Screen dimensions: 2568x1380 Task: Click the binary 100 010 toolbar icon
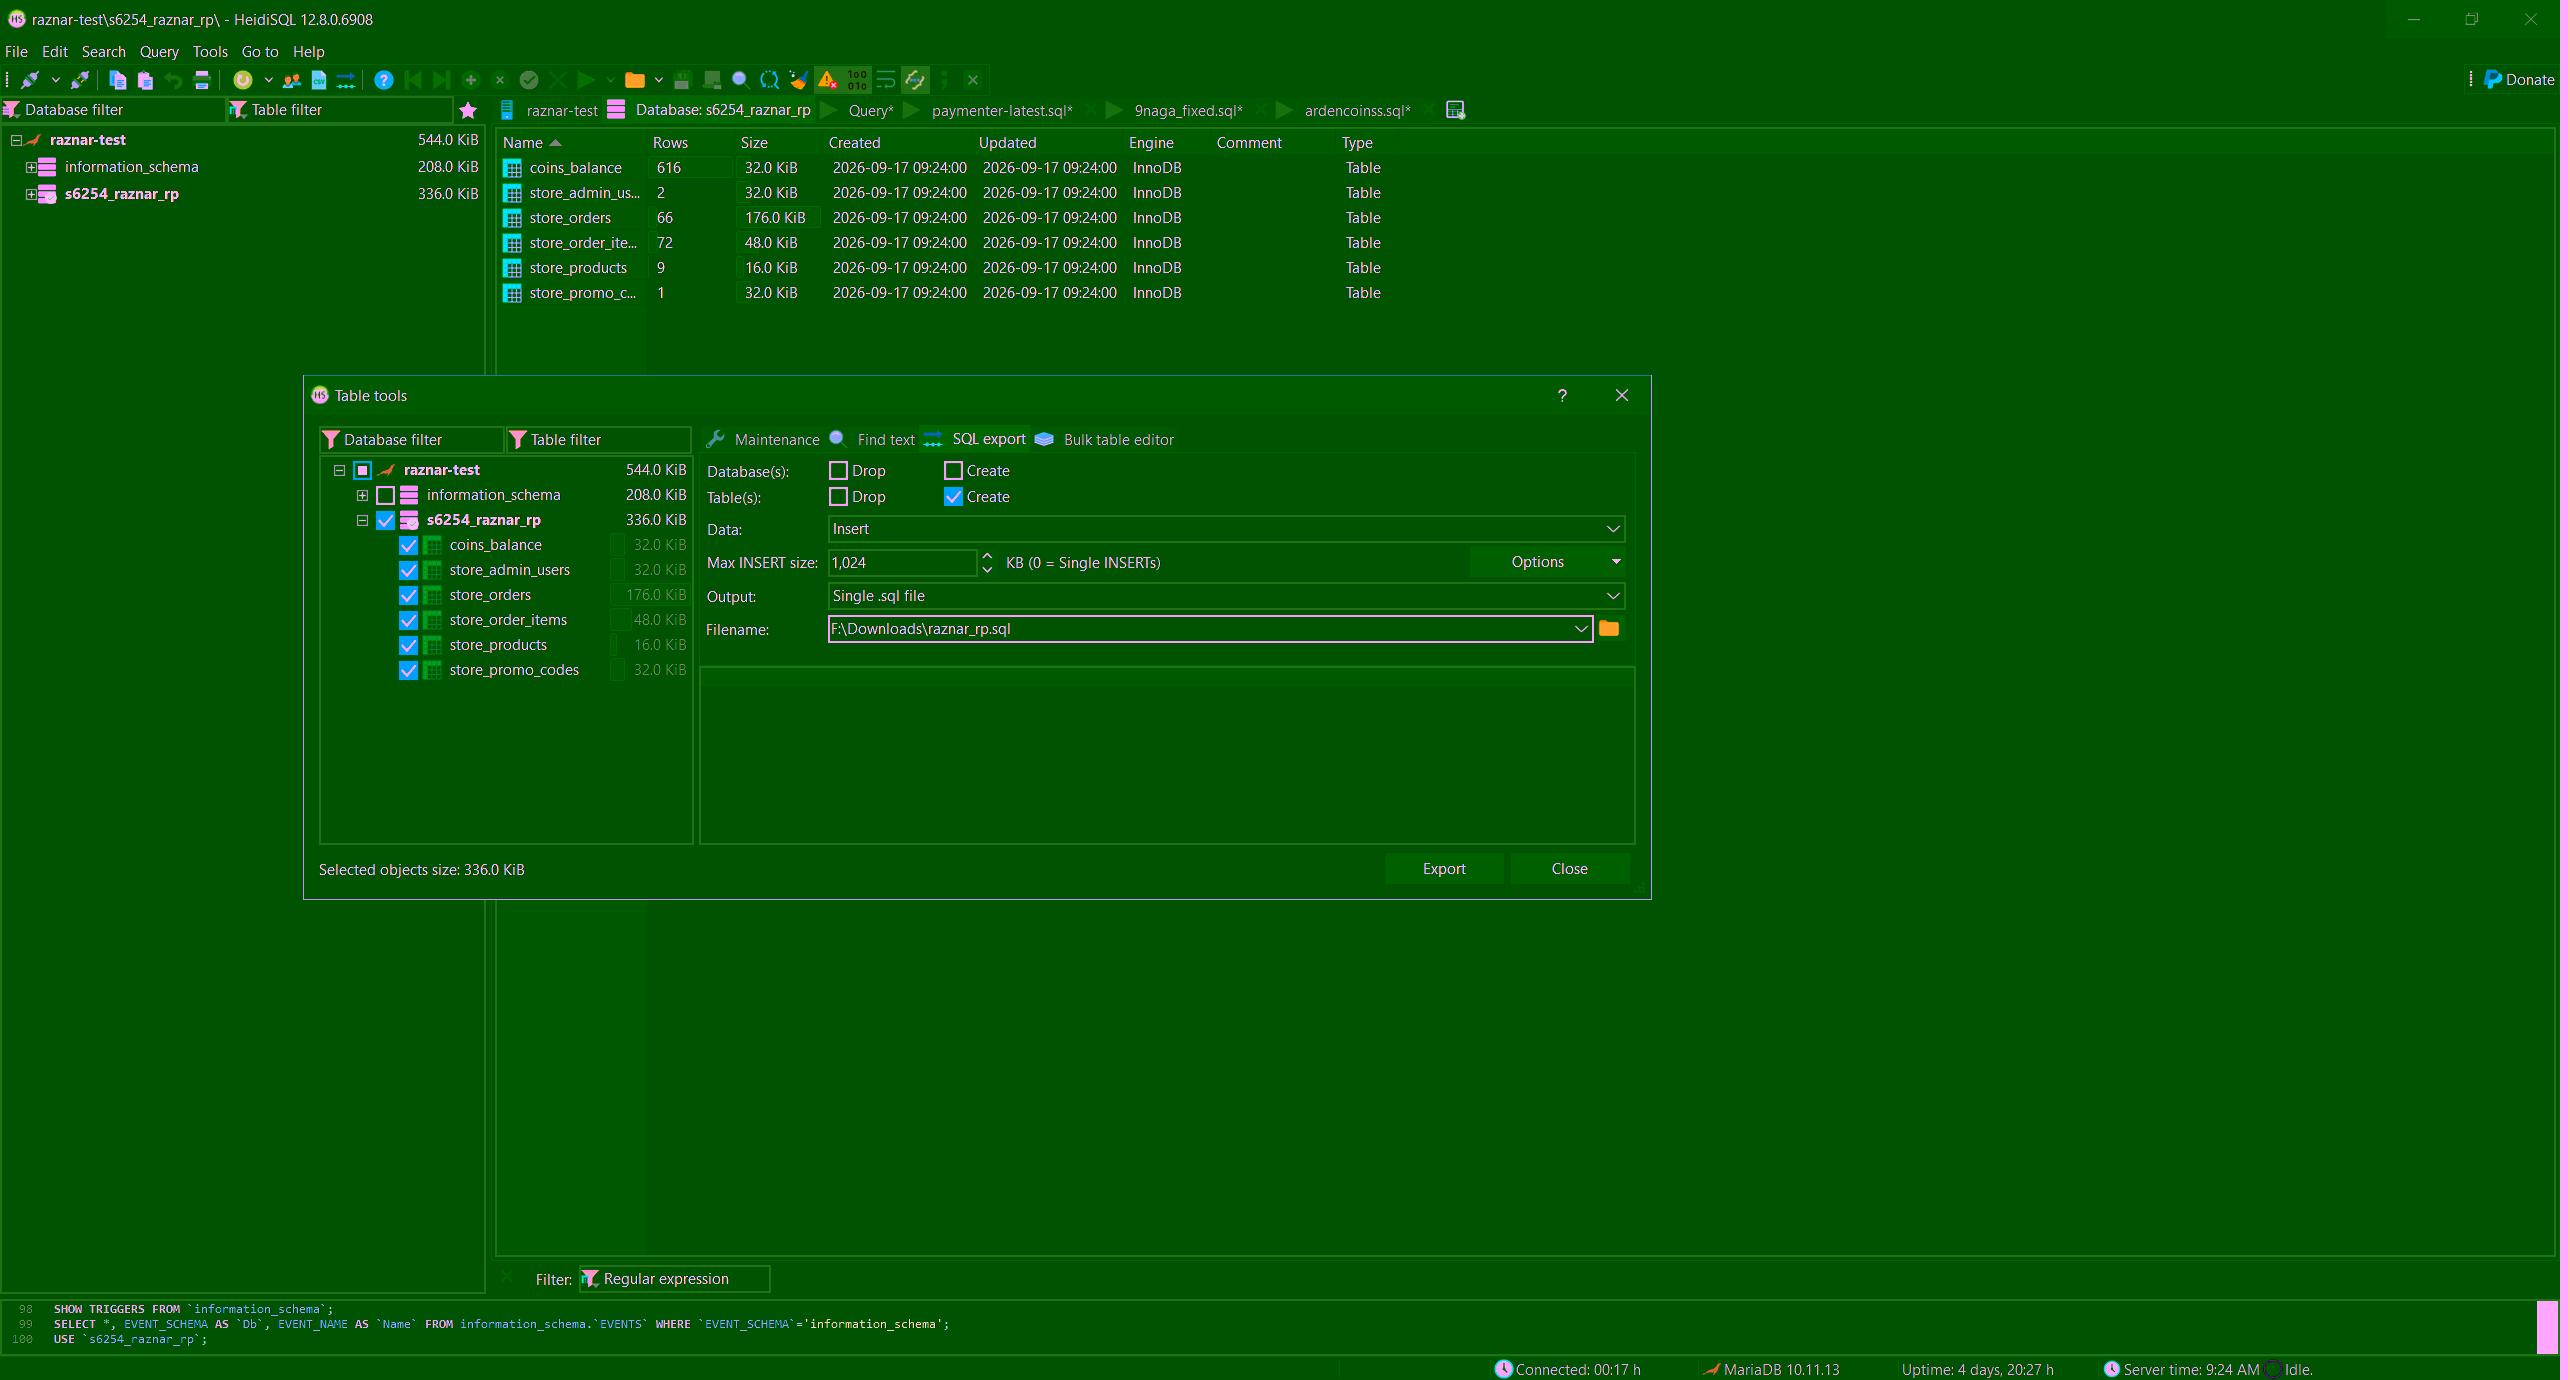(x=857, y=80)
